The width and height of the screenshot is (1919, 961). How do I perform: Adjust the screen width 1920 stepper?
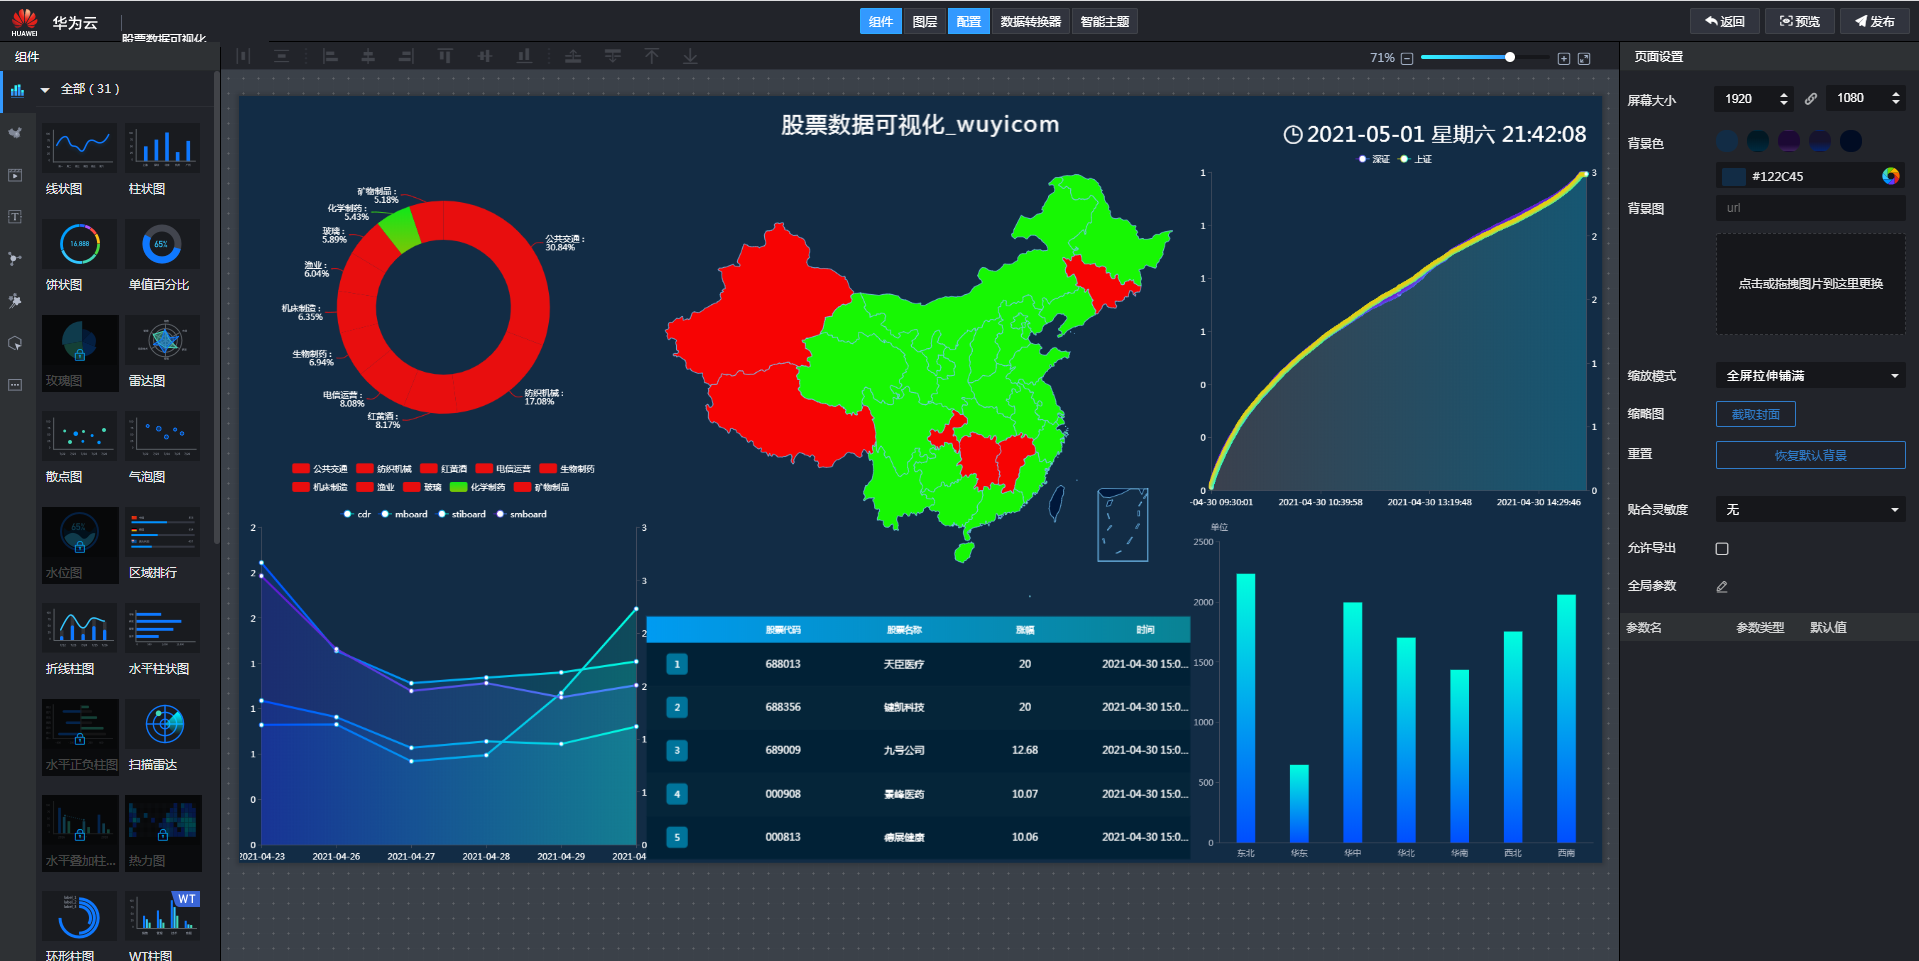click(1784, 99)
